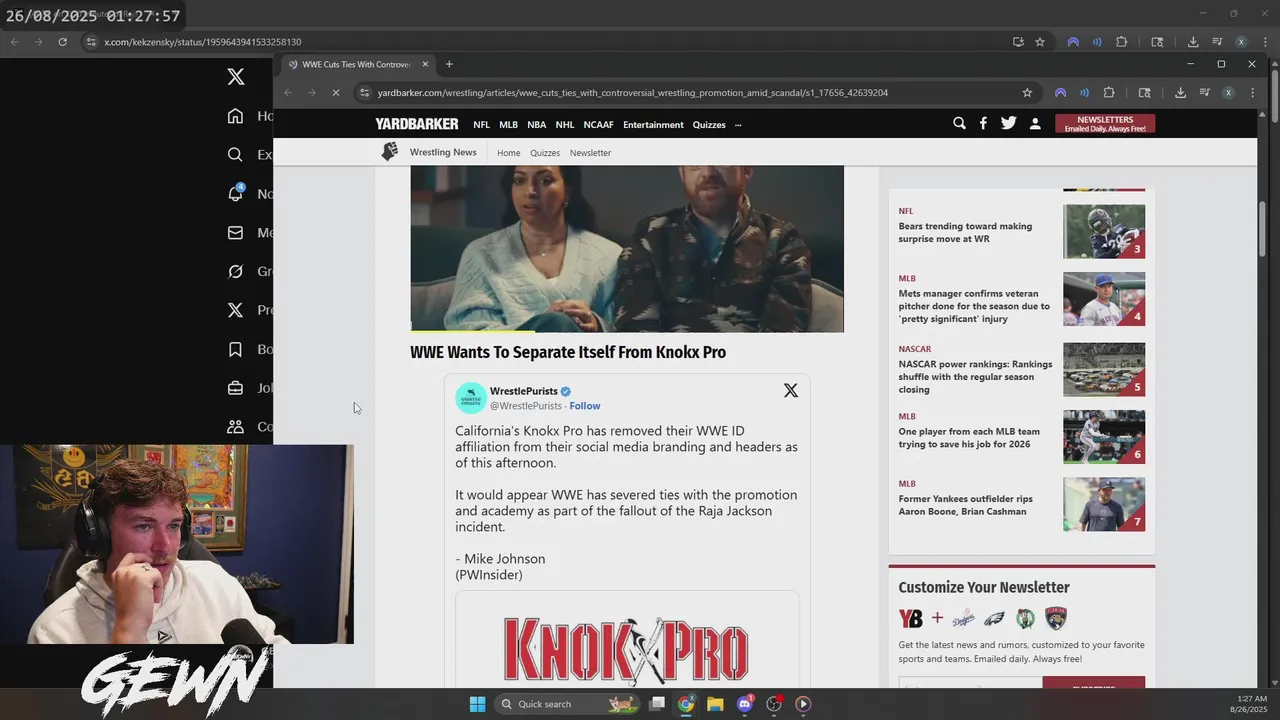Click Quick search box on taskbar
Image resolution: width=1280 pixels, height=720 pixels.
tap(565, 704)
